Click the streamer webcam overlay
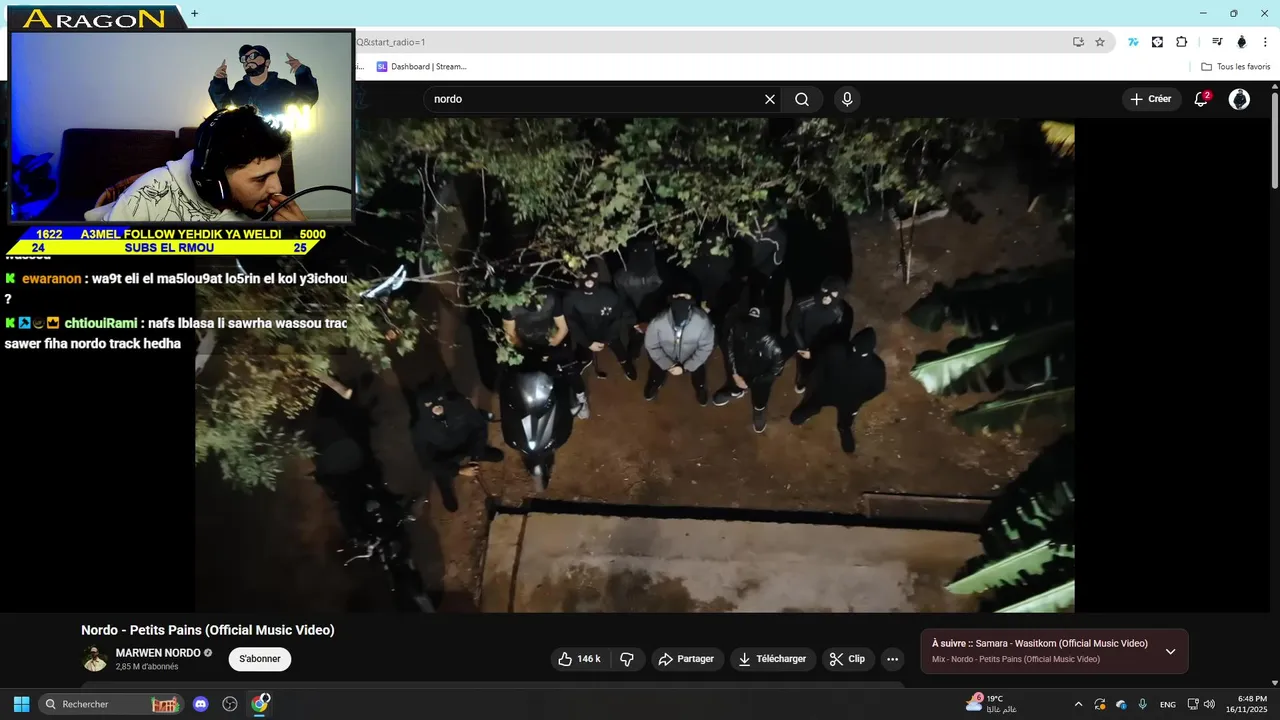This screenshot has width=1280, height=720. click(182, 125)
